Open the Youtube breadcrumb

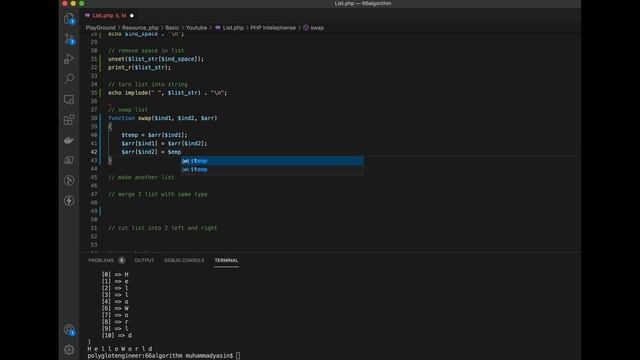point(196,28)
